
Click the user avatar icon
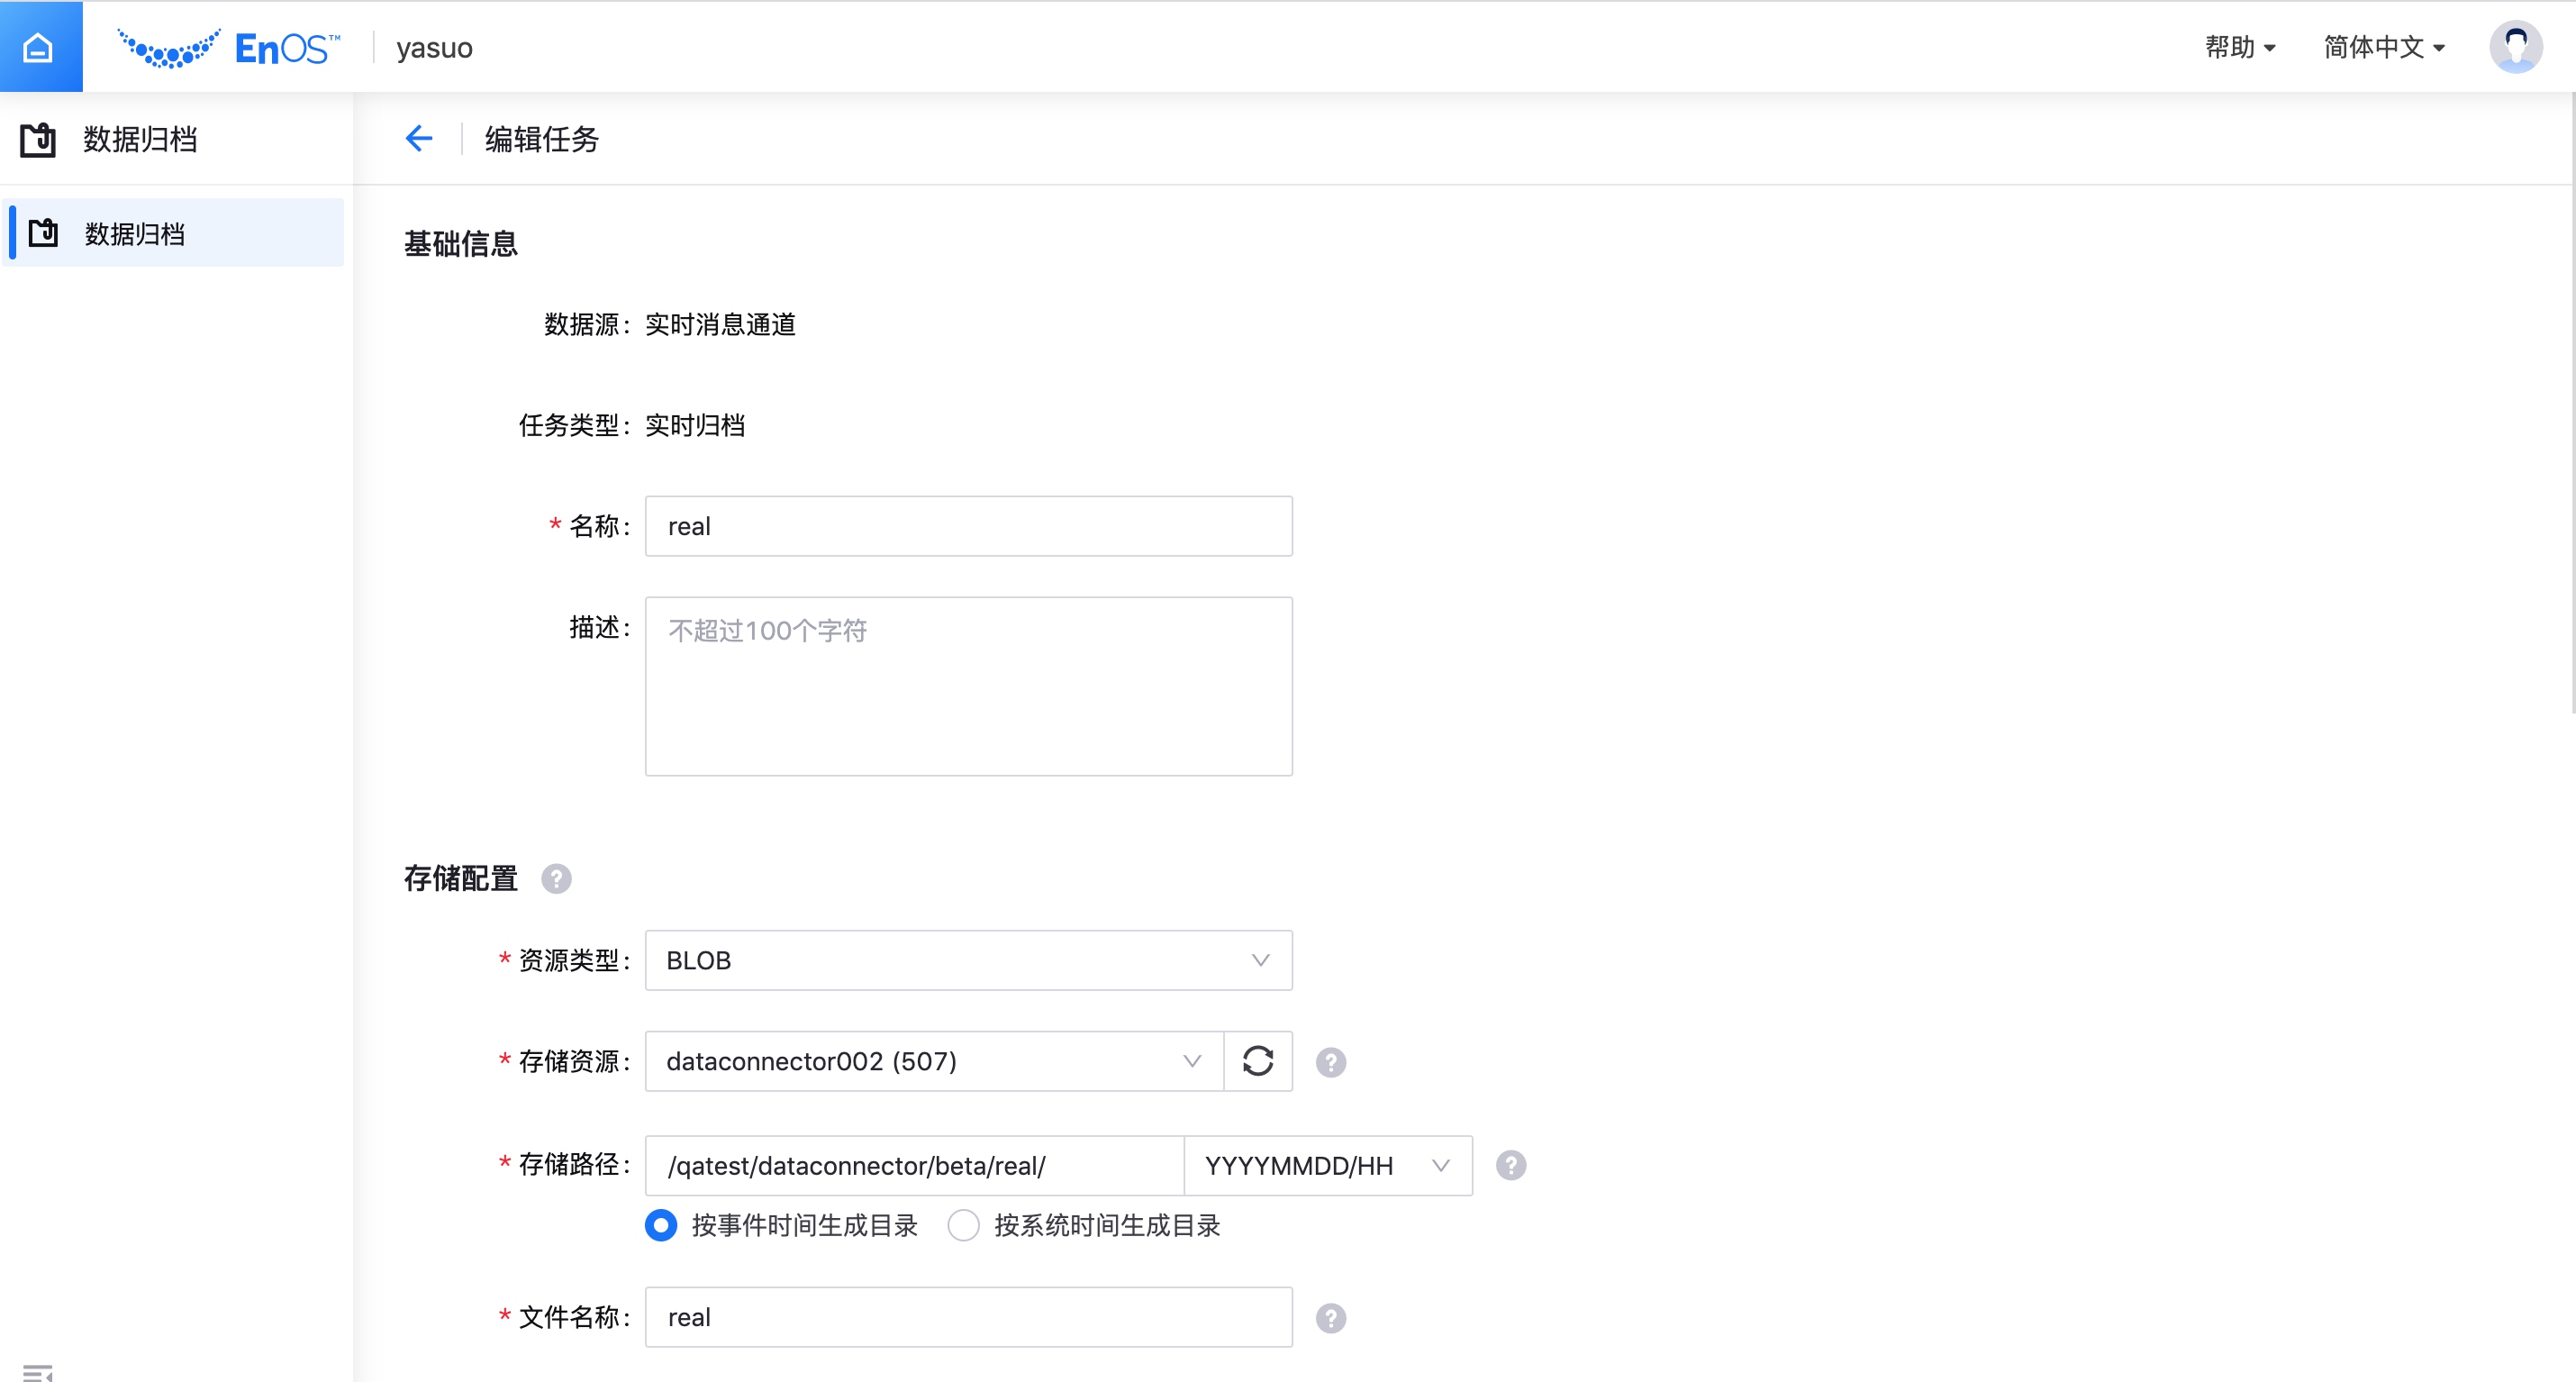pyautogui.click(x=2515, y=47)
